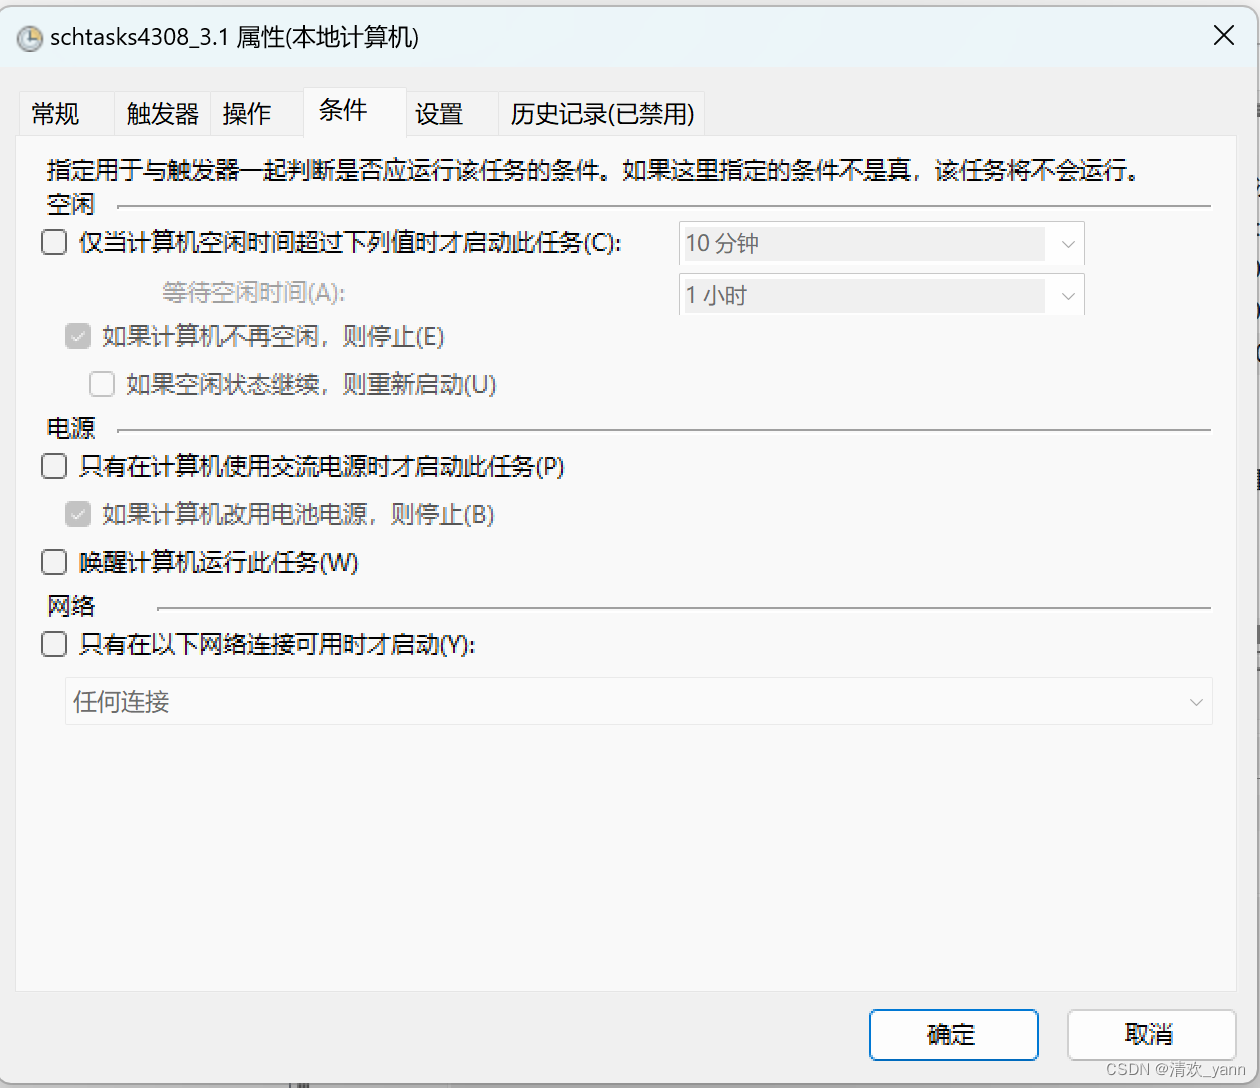Enable 只有在计算机使用交流电源时才启动此任务(P)
The height and width of the screenshot is (1088, 1260).
click(54, 466)
